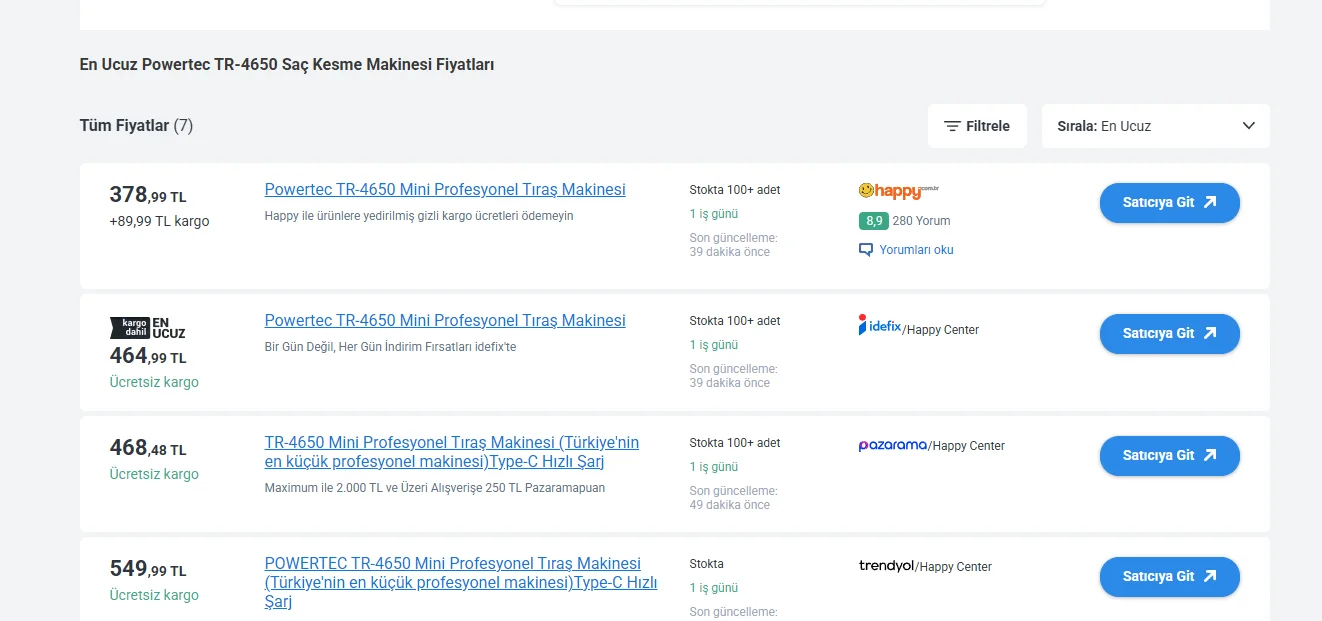Go to seller for the 378,99 TL offer

point(1169,203)
